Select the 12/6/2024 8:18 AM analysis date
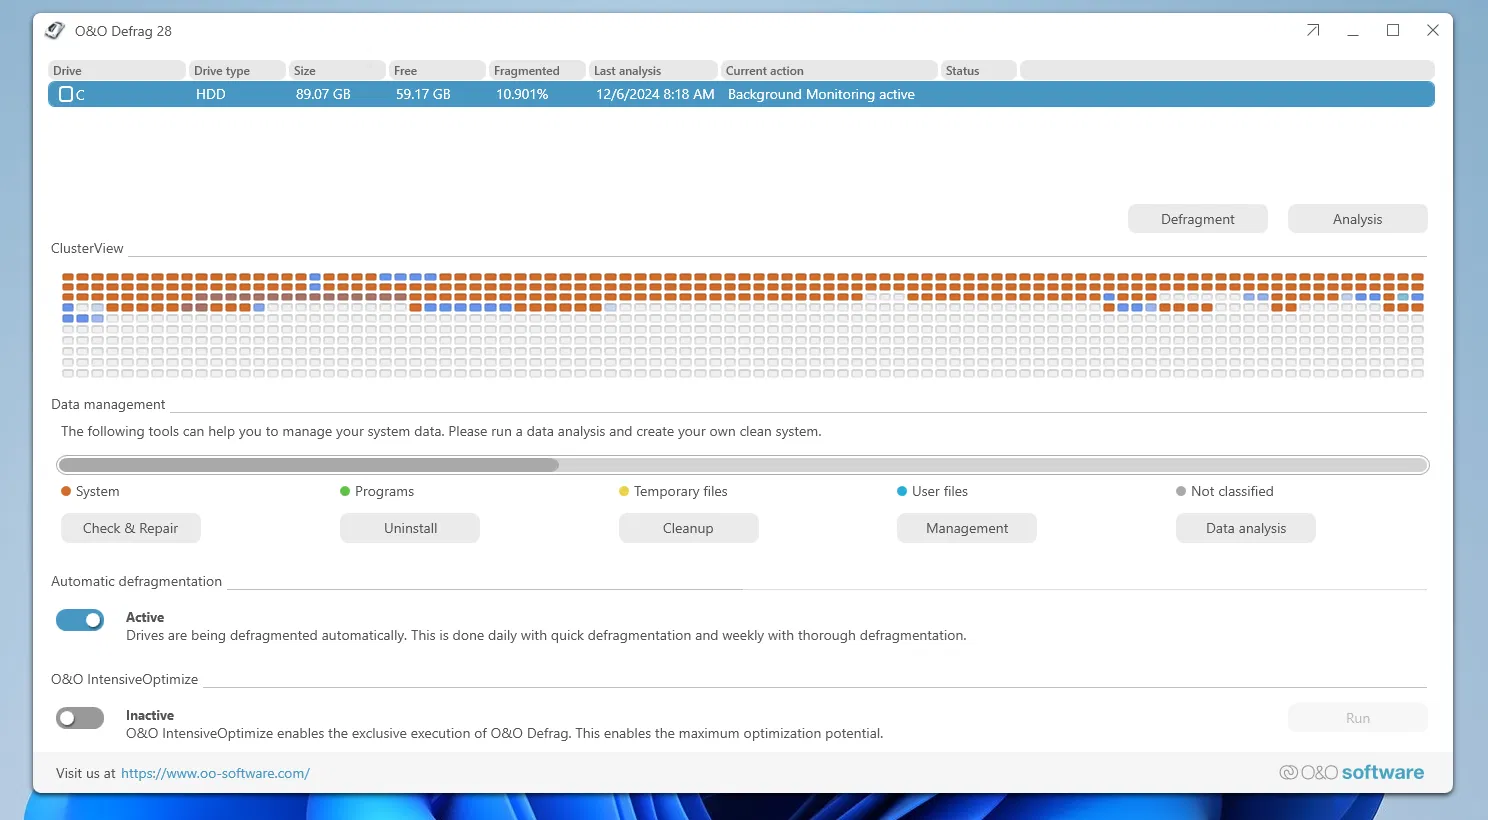This screenshot has height=820, width=1488. pos(655,94)
